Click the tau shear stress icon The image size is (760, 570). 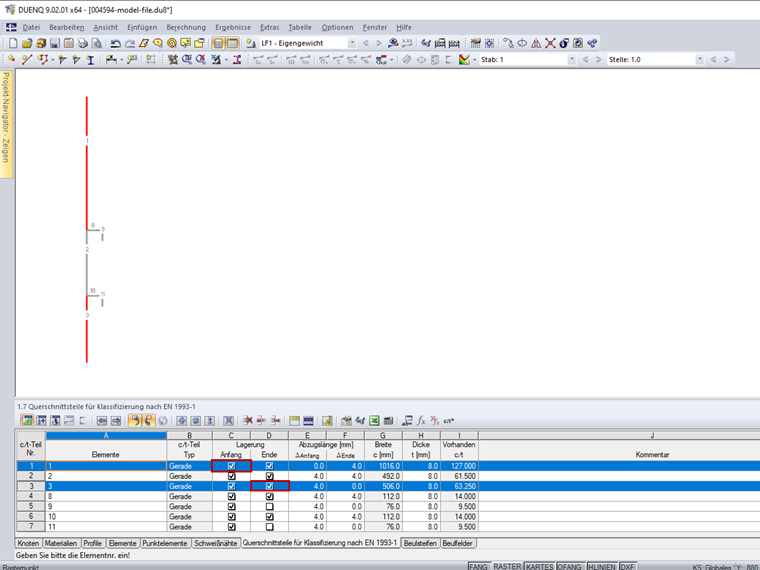[338, 60]
